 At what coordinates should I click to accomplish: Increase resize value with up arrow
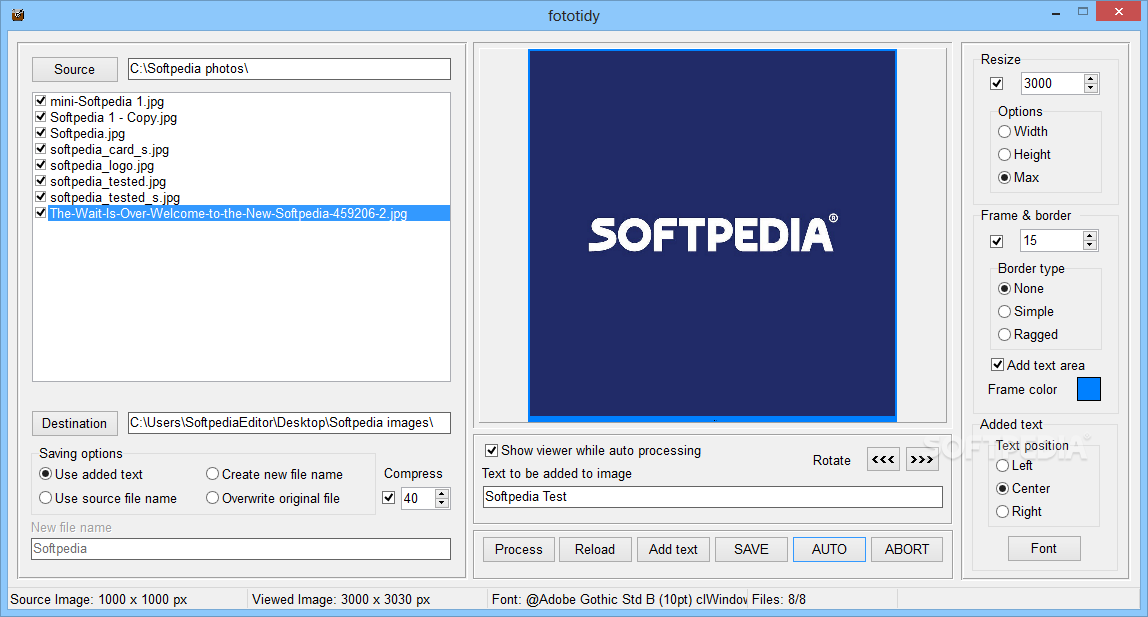(1091, 78)
